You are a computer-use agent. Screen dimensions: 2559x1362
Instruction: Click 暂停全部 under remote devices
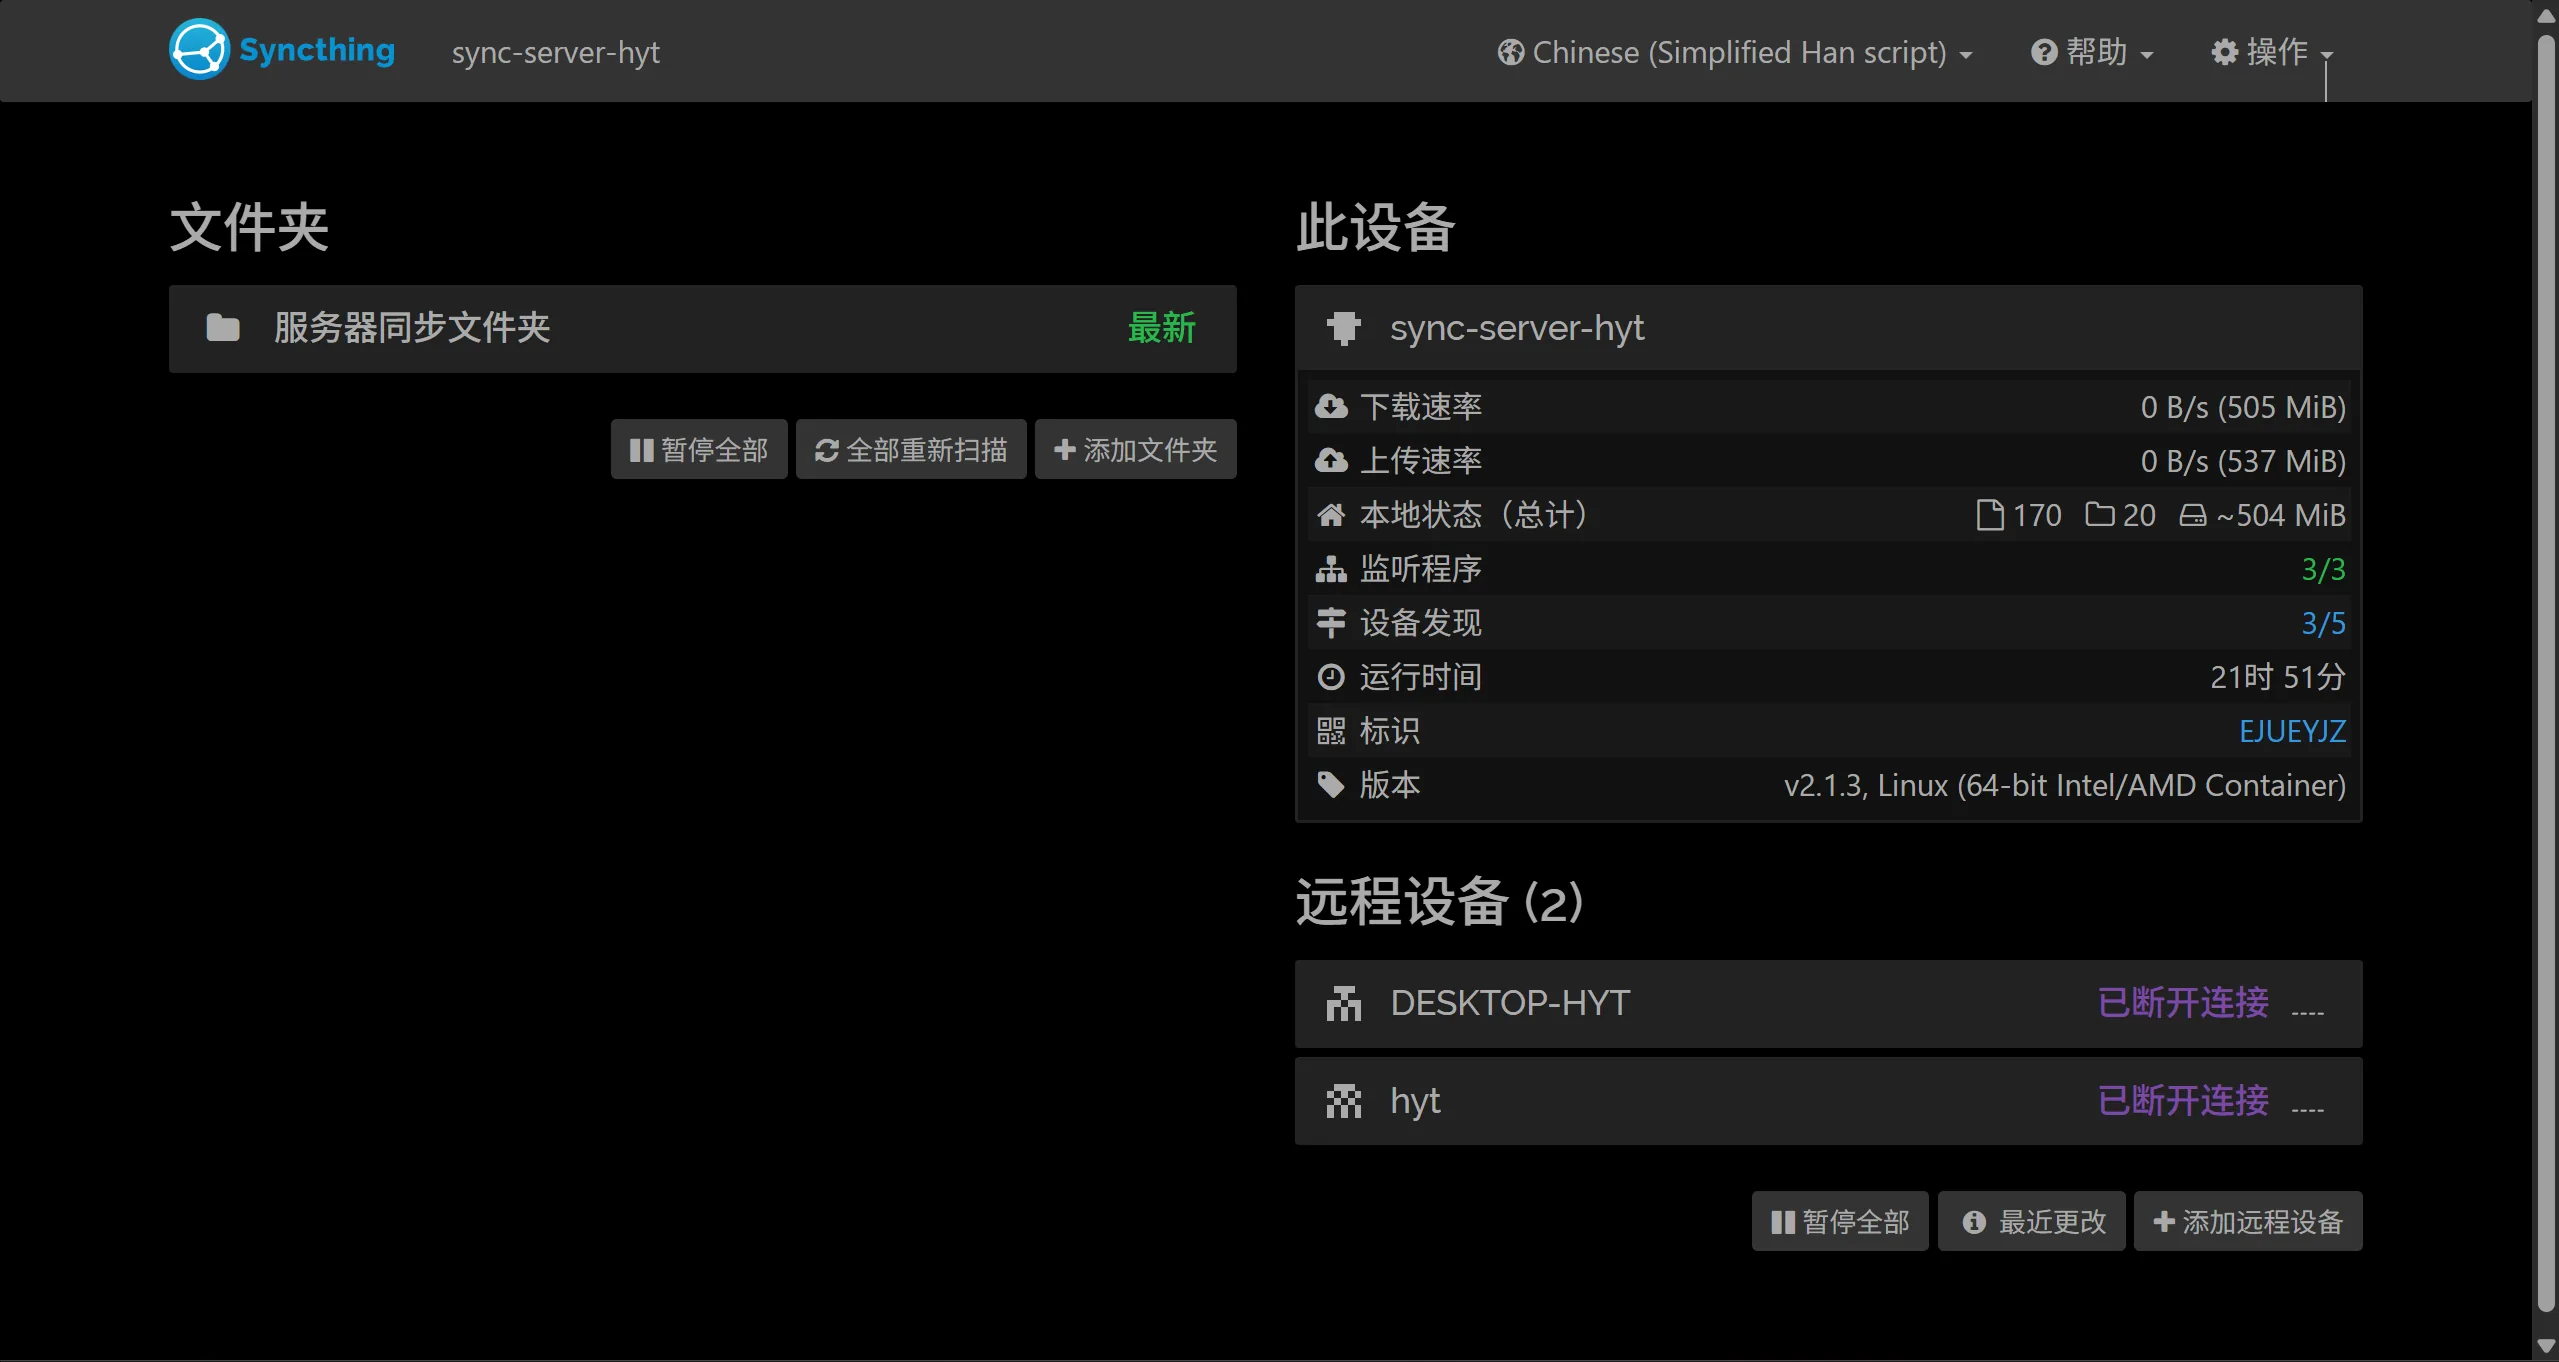coord(1840,1222)
